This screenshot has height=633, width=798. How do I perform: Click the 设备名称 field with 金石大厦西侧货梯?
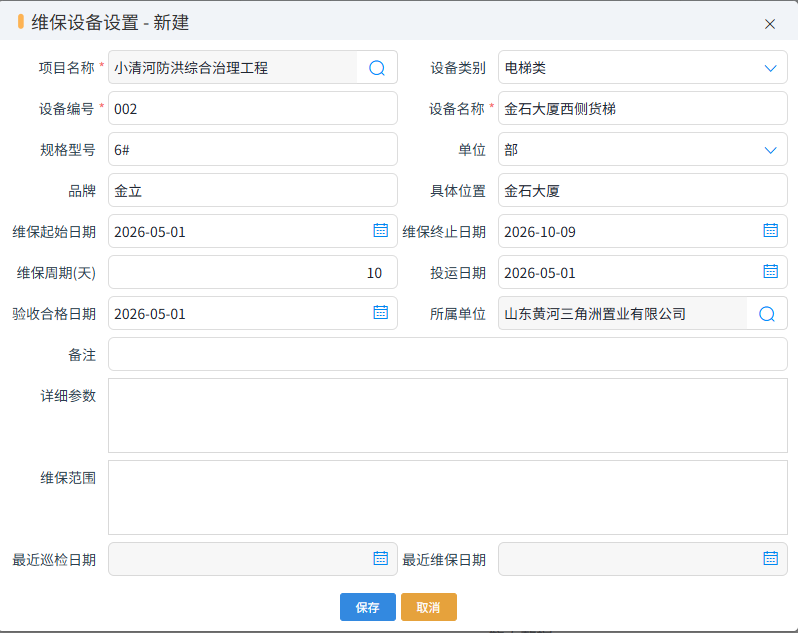[642, 108]
